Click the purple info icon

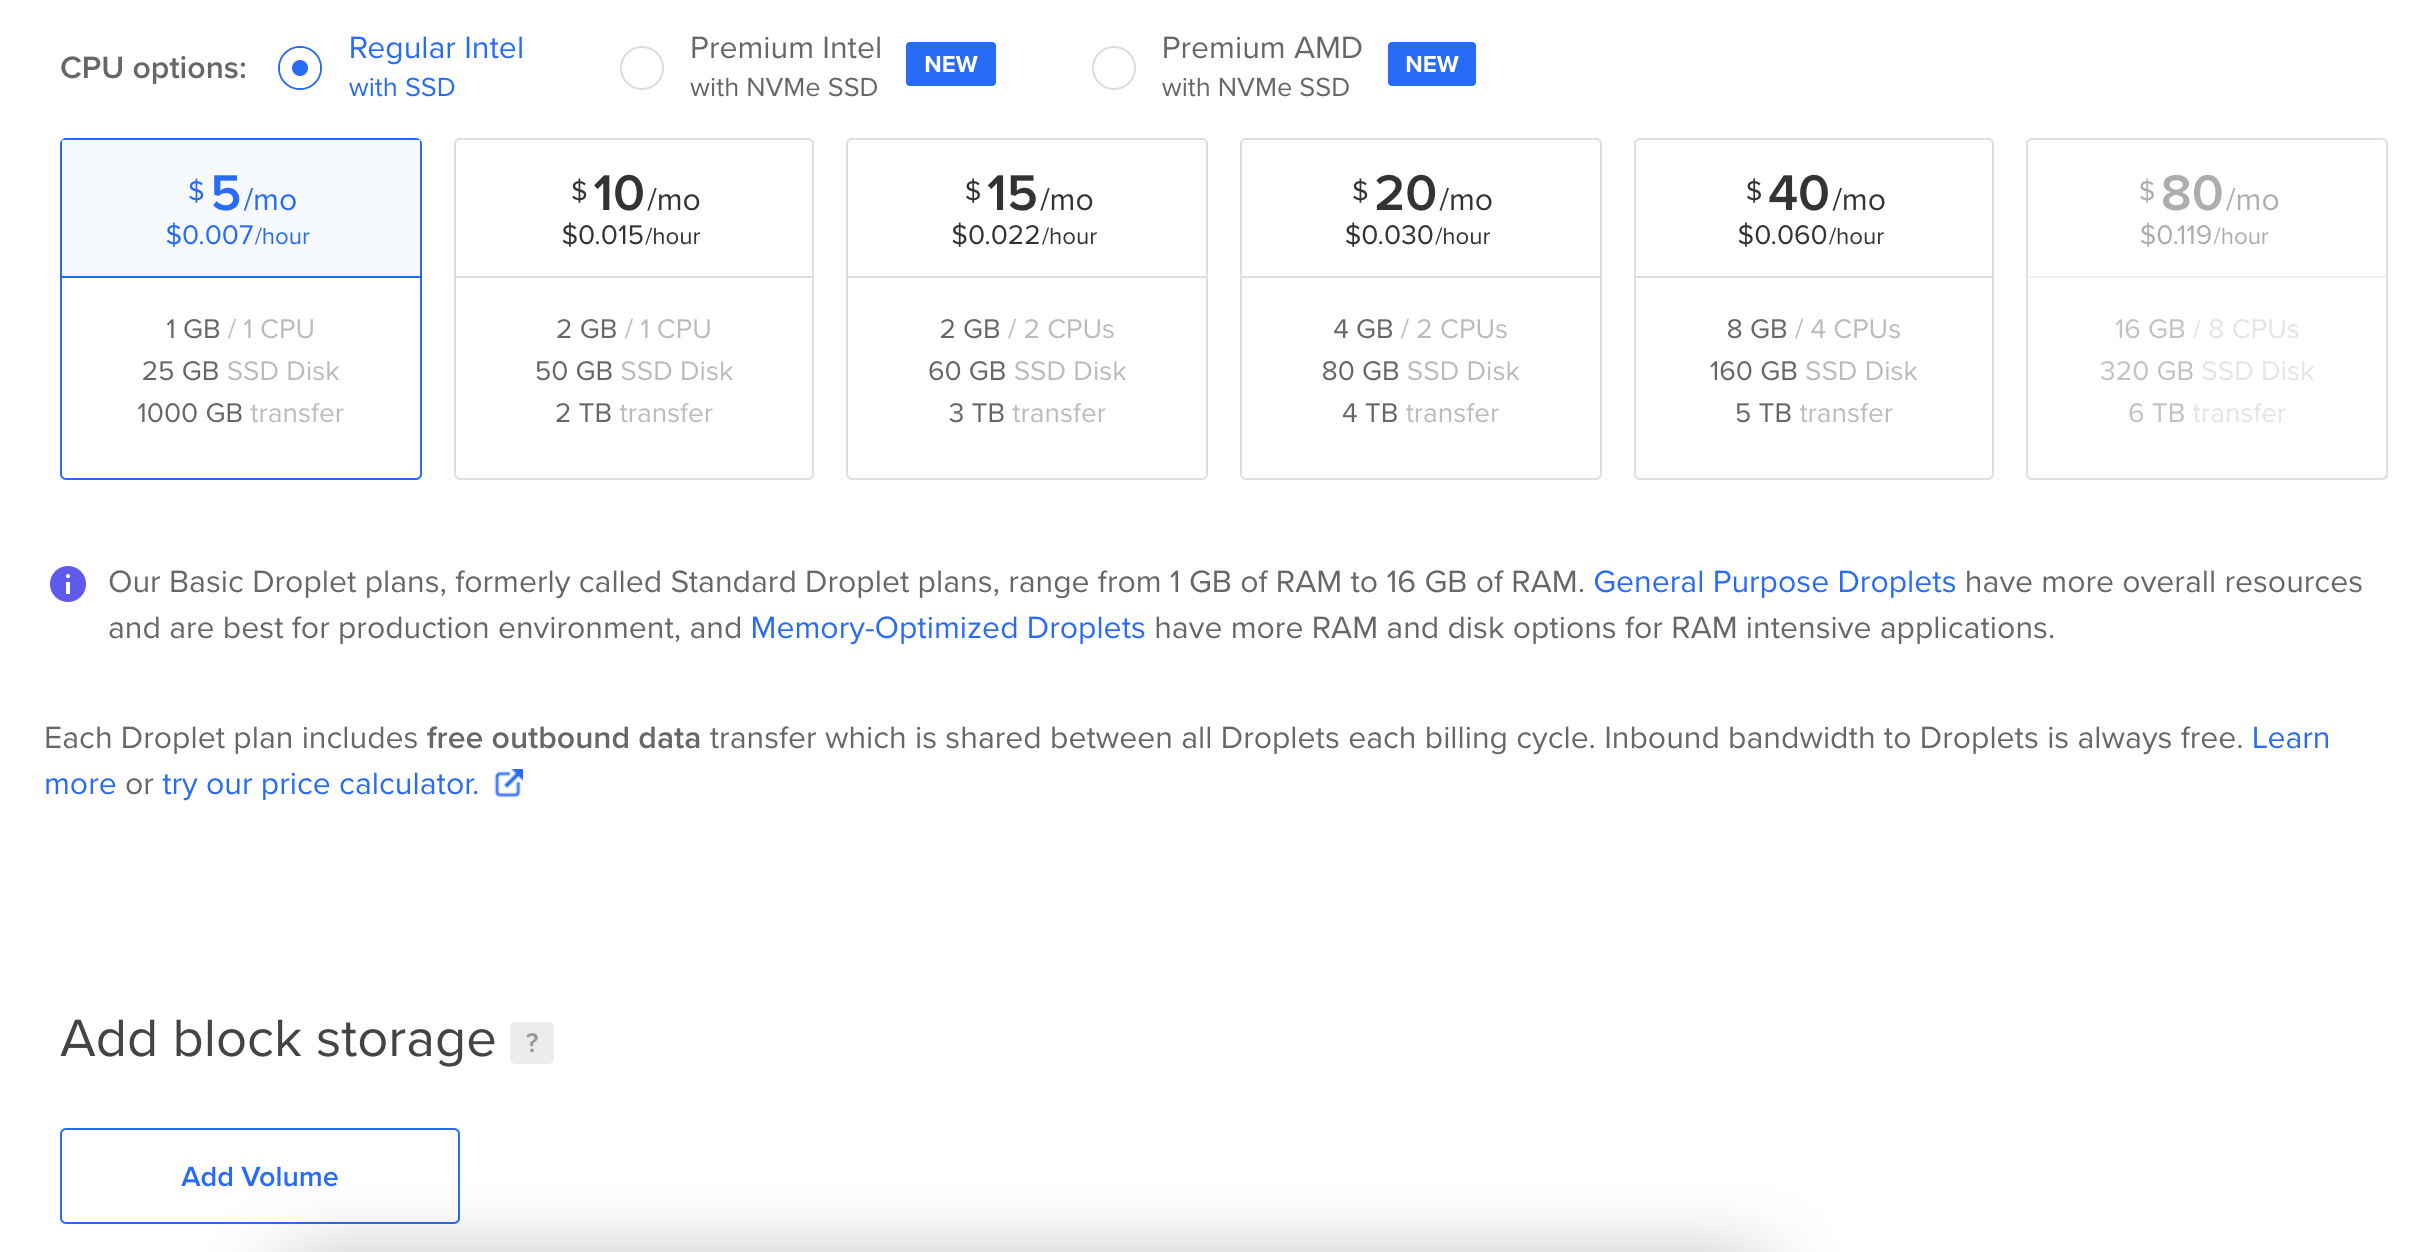click(x=68, y=584)
